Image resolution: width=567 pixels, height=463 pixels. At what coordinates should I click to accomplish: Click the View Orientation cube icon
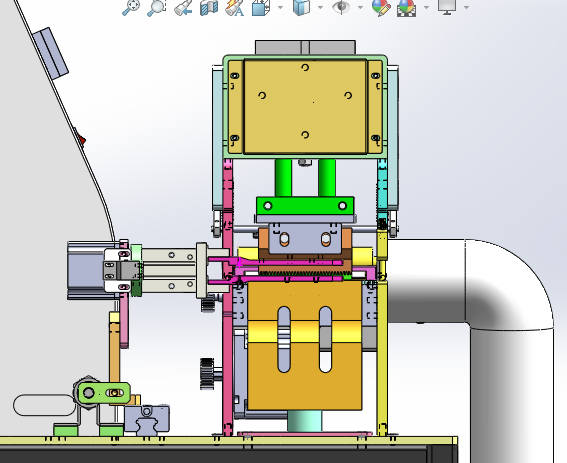pos(260,7)
